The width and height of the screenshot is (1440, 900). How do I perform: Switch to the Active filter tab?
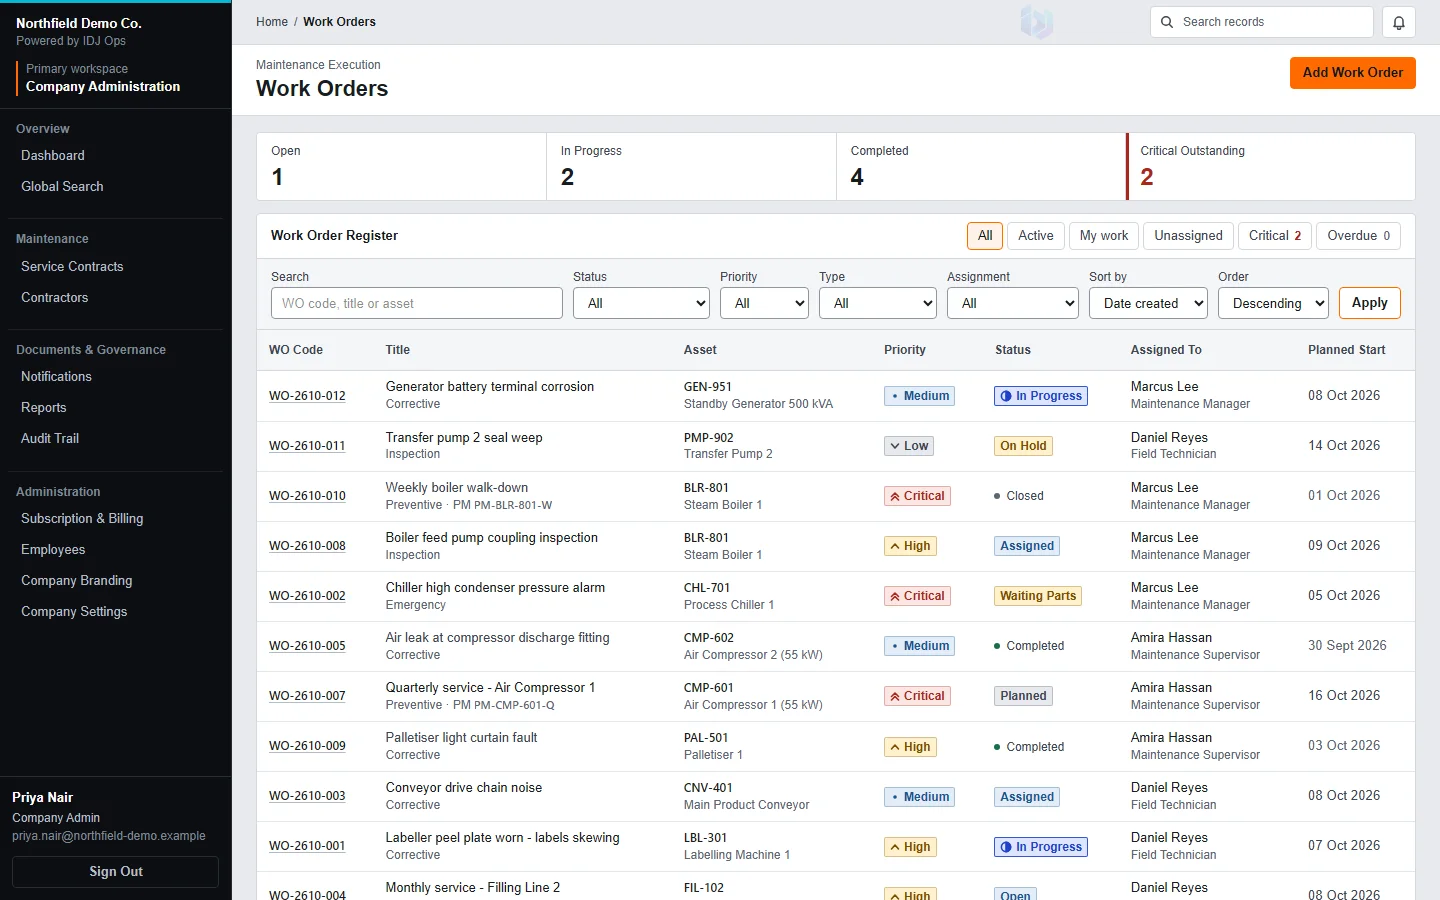pyautogui.click(x=1035, y=236)
